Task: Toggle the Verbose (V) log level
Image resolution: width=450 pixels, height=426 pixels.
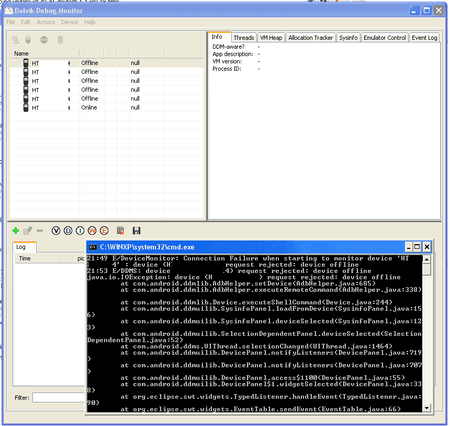Action: pyautogui.click(x=56, y=231)
